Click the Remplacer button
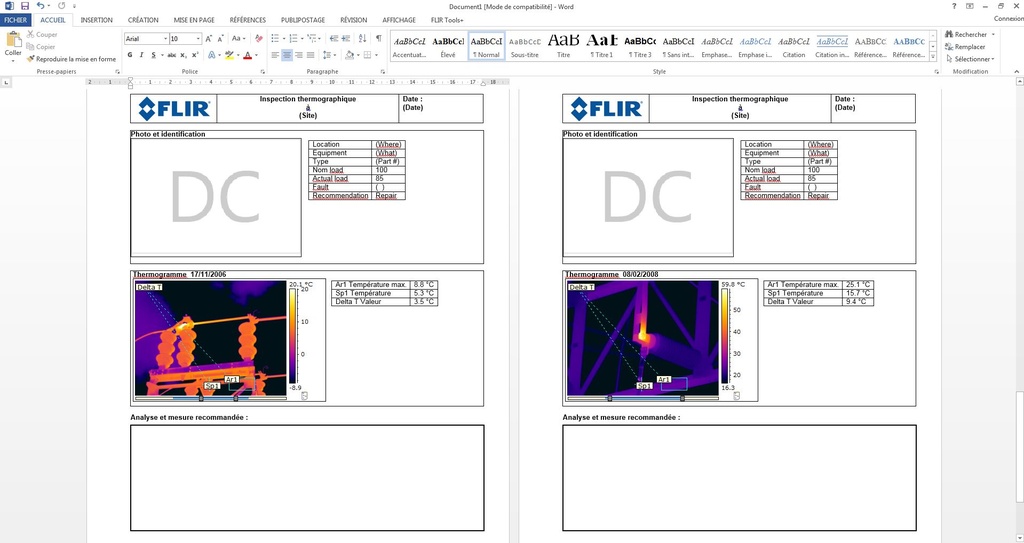The height and width of the screenshot is (543, 1024). tap(965, 47)
